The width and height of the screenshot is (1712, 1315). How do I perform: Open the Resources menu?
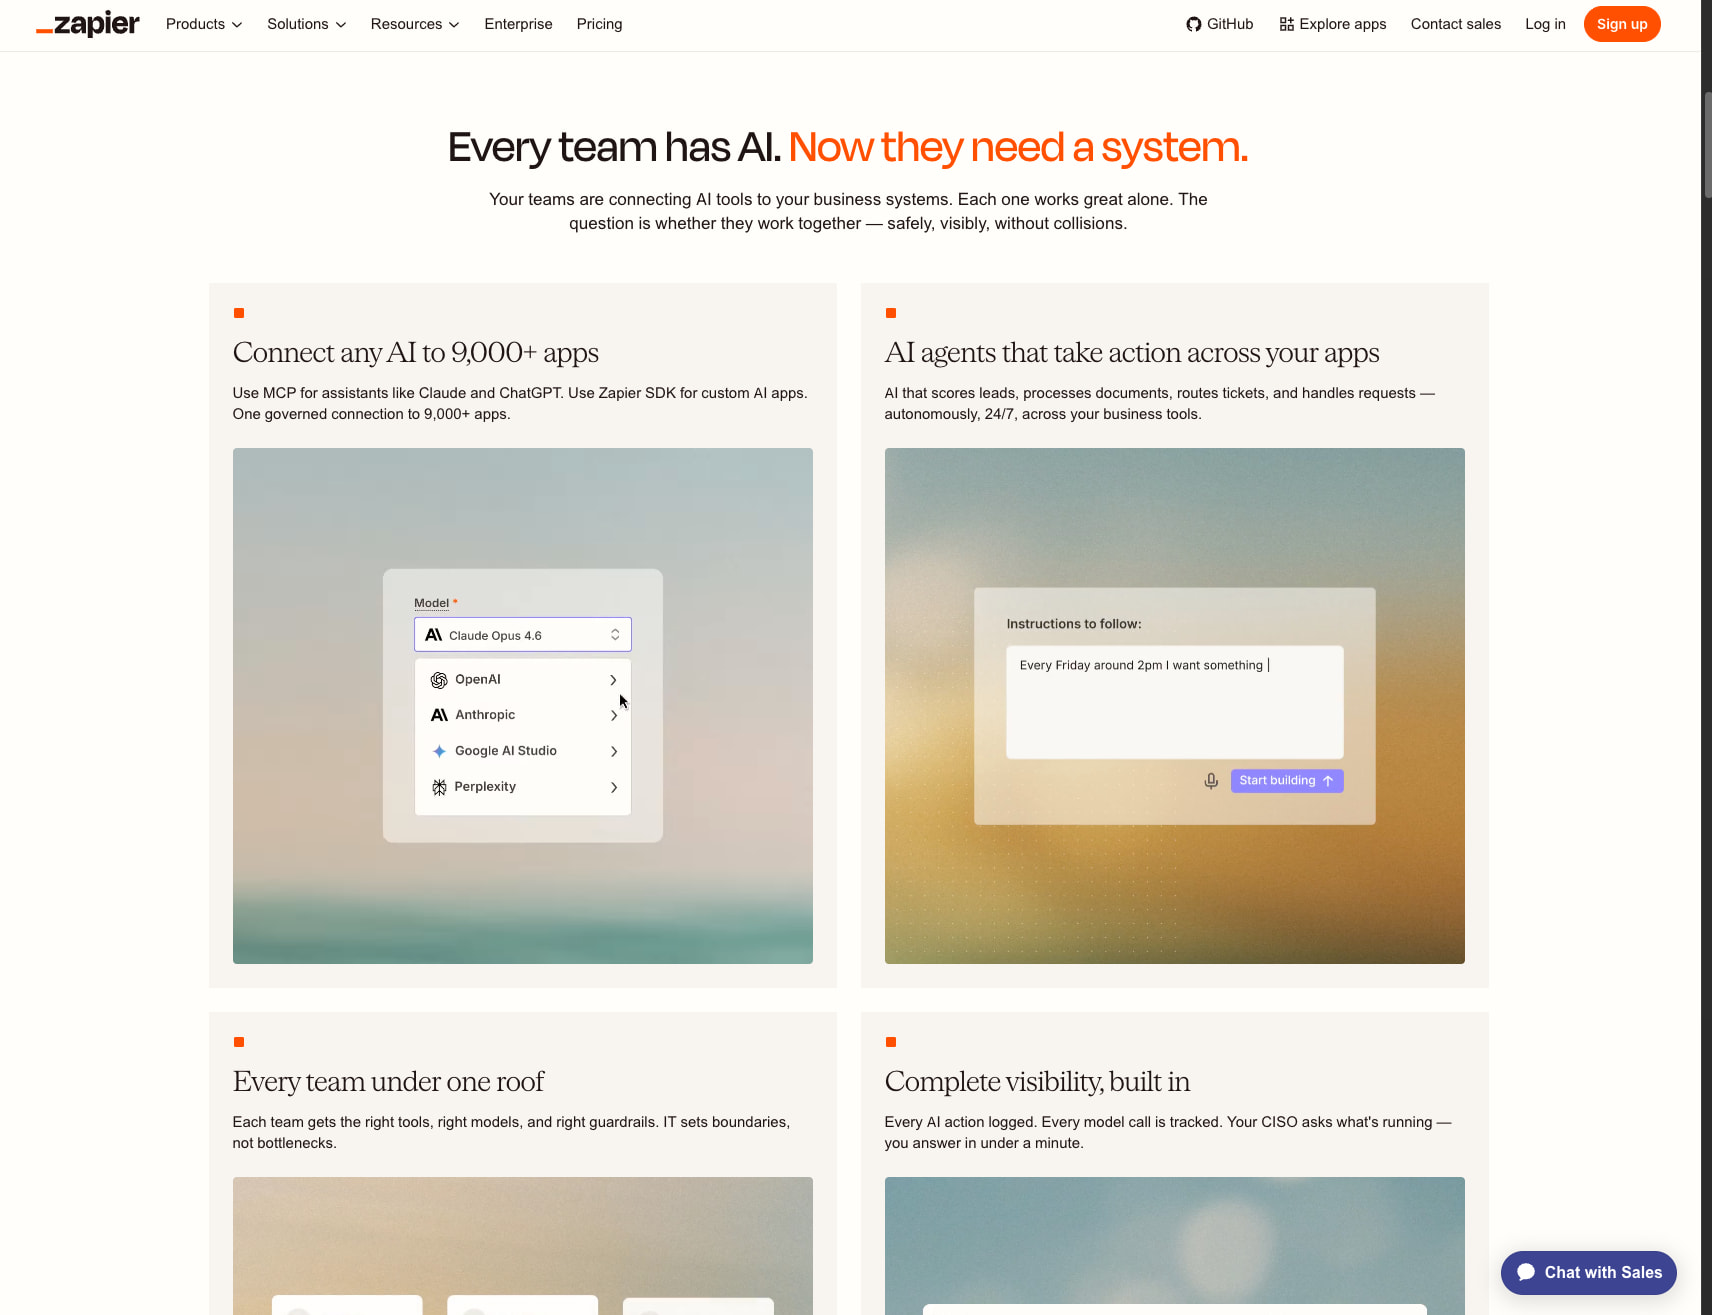point(415,24)
